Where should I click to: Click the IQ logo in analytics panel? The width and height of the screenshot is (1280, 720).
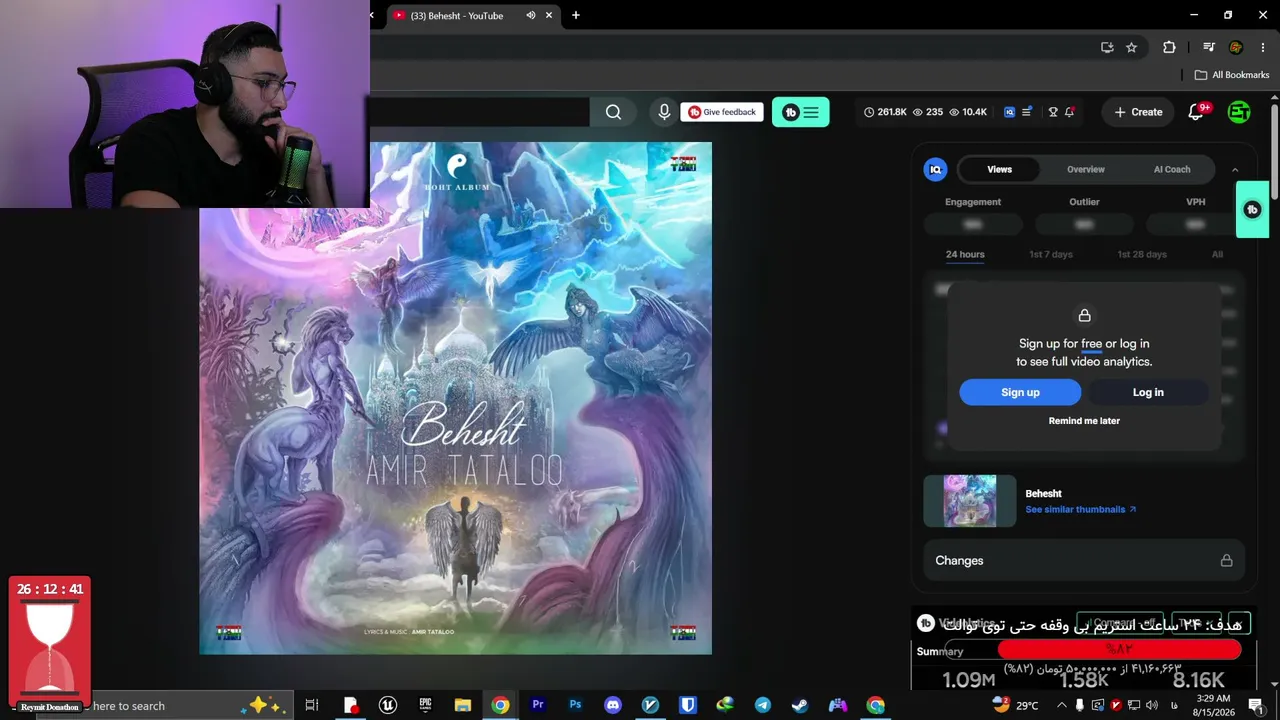pyautogui.click(x=935, y=169)
